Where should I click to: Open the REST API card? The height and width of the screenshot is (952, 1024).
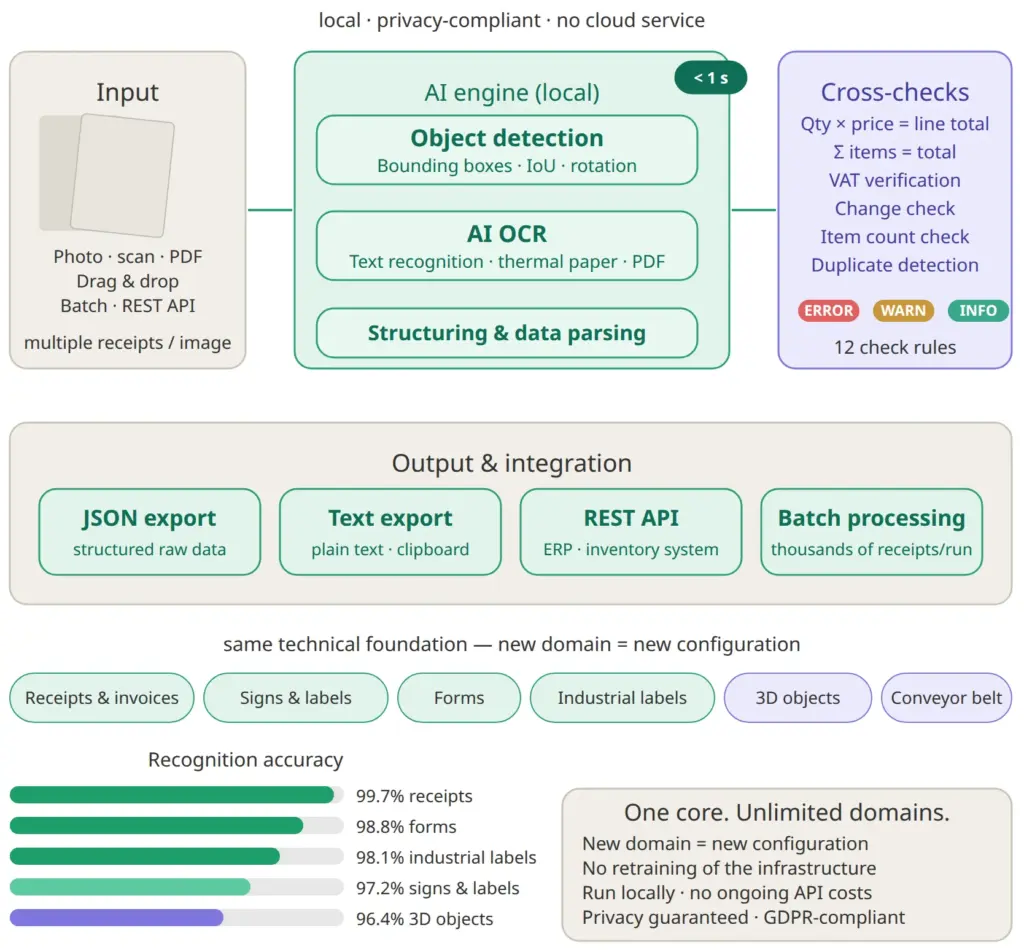click(631, 532)
